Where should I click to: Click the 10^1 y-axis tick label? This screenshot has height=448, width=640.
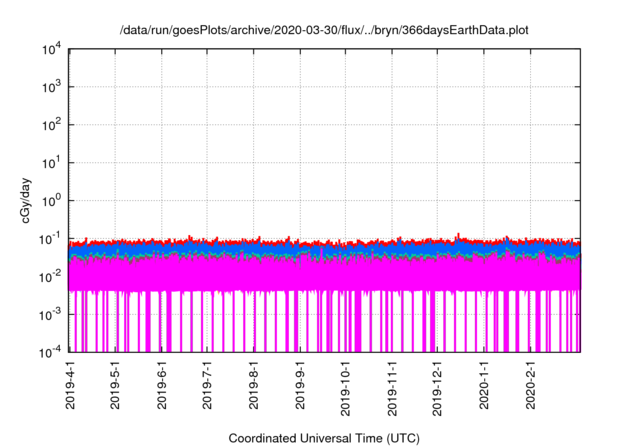pyautogui.click(x=51, y=163)
